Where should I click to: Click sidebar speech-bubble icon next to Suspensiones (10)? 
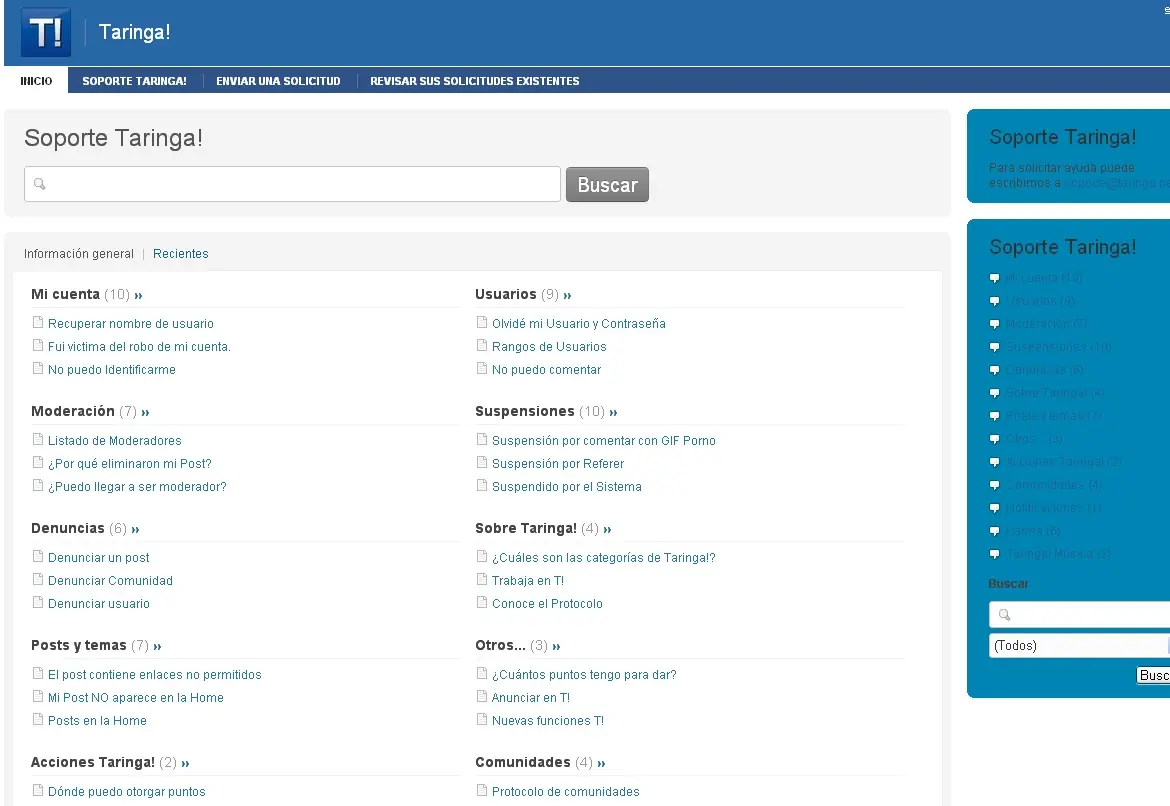995,347
